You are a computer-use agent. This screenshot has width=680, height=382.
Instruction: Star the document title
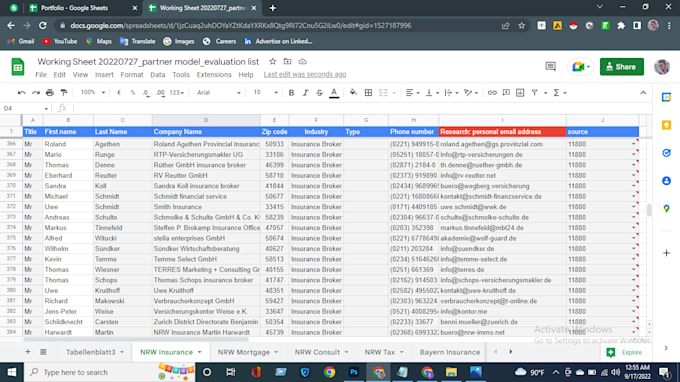(272, 62)
